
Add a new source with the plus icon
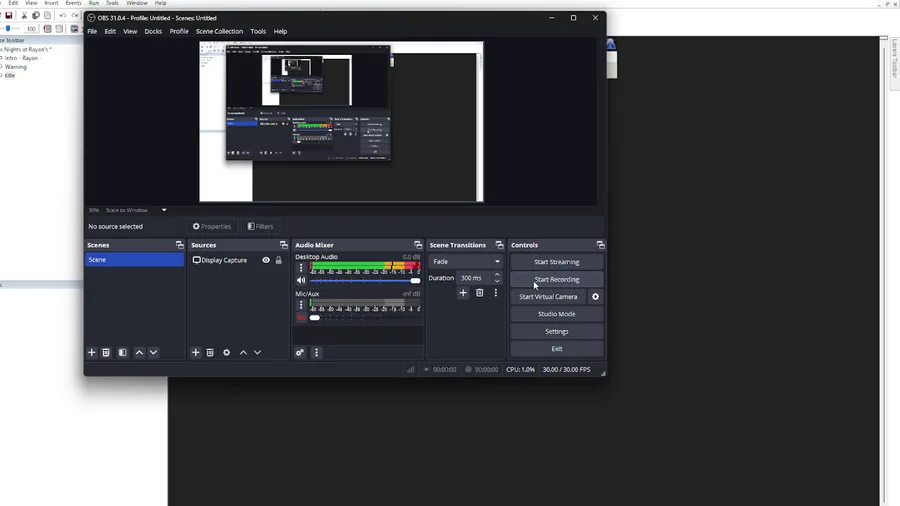(196, 352)
